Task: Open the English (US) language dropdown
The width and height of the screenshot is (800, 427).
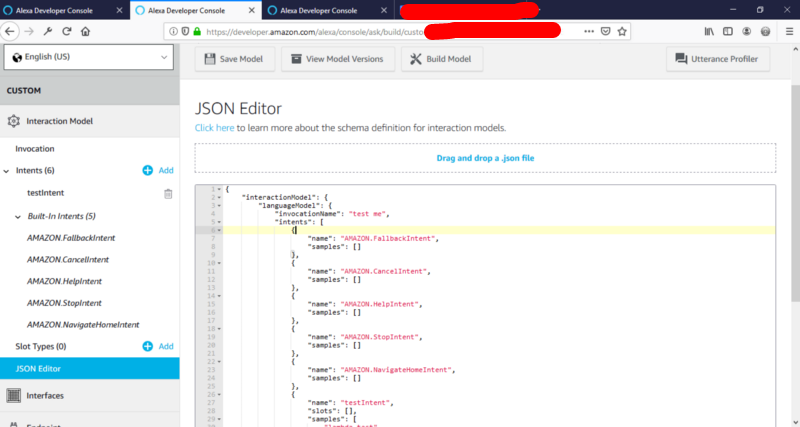Action: tap(89, 57)
